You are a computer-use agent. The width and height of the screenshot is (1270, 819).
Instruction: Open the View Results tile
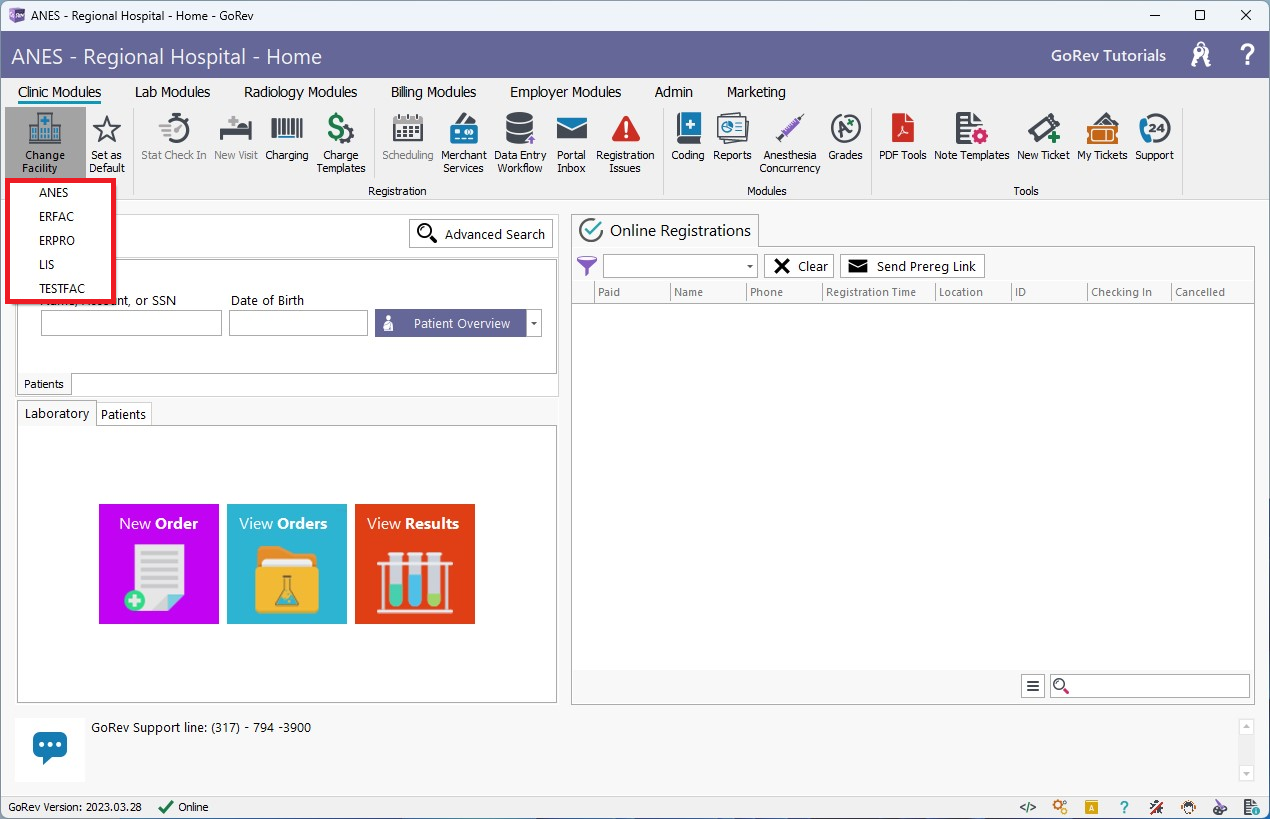tap(415, 564)
